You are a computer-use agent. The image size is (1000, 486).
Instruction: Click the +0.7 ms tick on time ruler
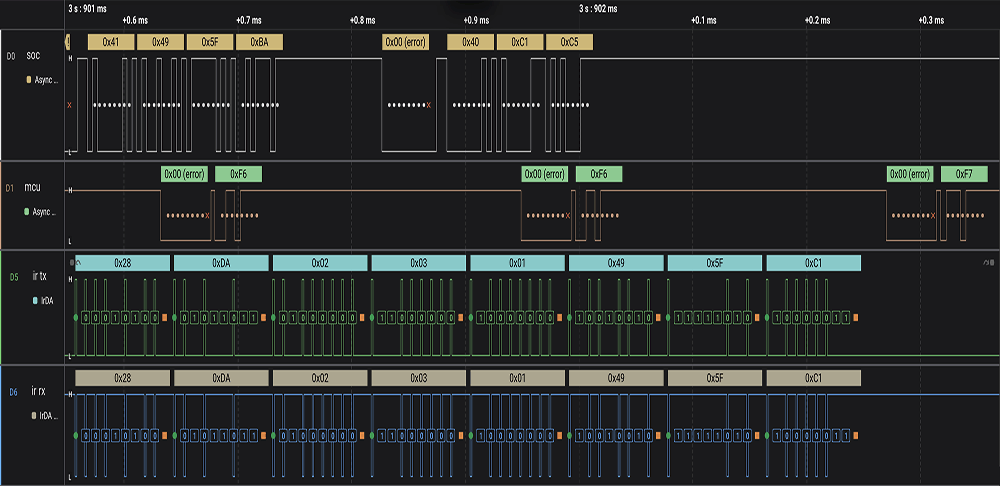249,20
